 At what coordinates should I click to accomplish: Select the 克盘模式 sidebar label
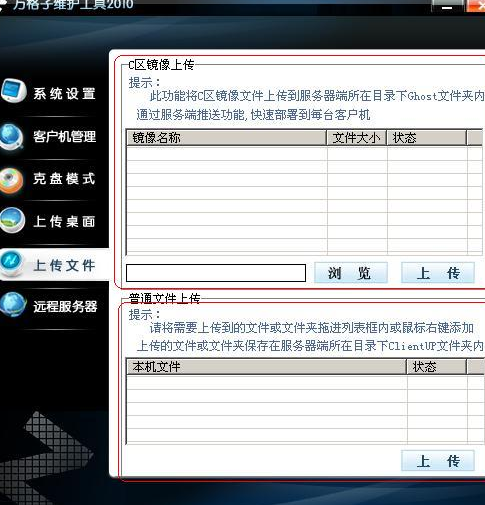tap(64, 179)
